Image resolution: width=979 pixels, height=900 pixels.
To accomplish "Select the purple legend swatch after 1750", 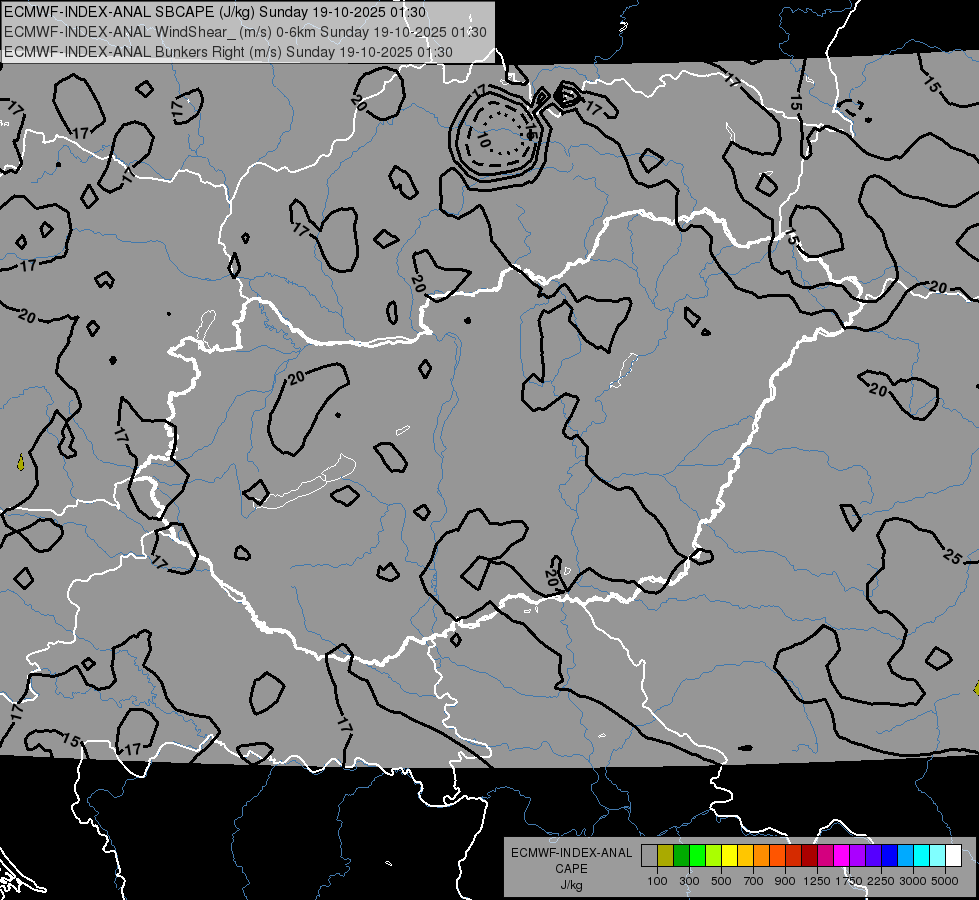I will tap(858, 856).
